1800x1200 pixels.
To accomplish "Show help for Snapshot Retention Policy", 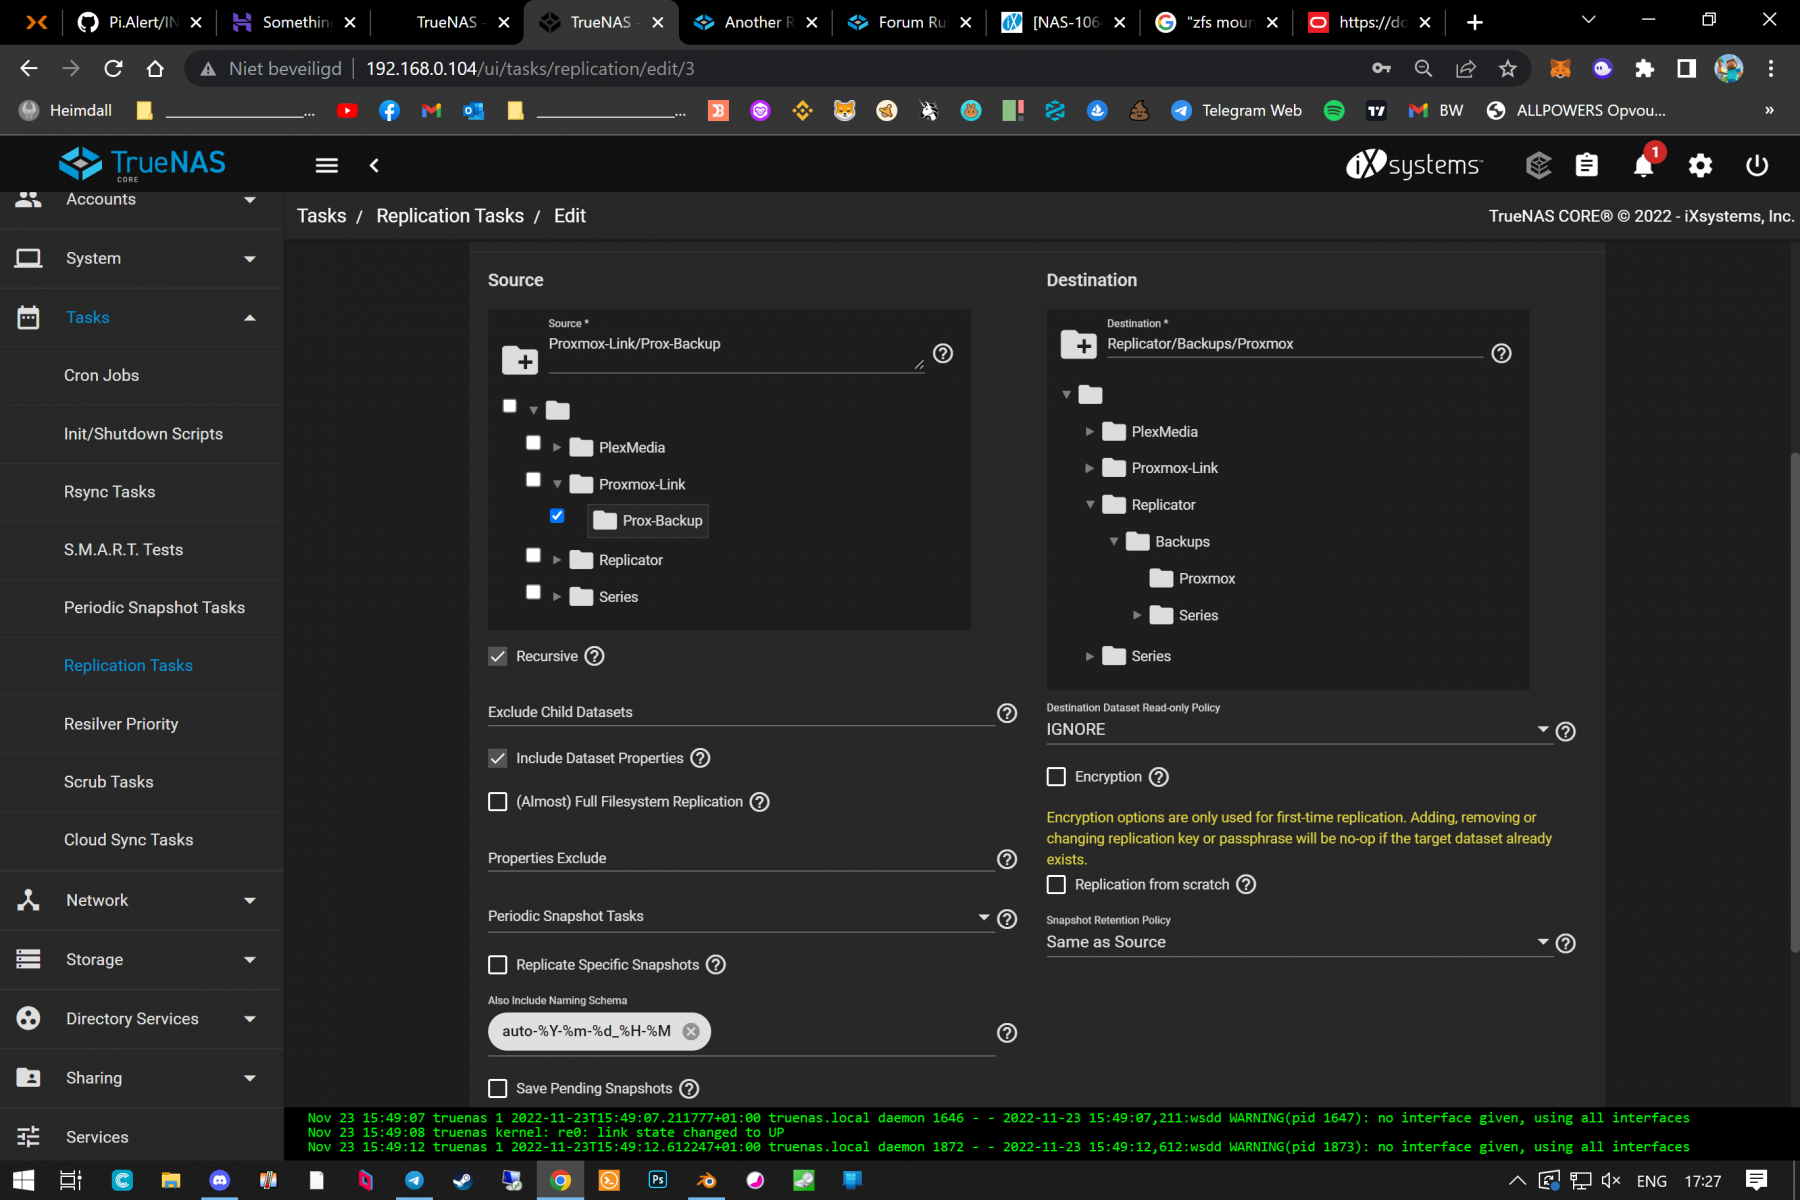I will pos(1566,943).
